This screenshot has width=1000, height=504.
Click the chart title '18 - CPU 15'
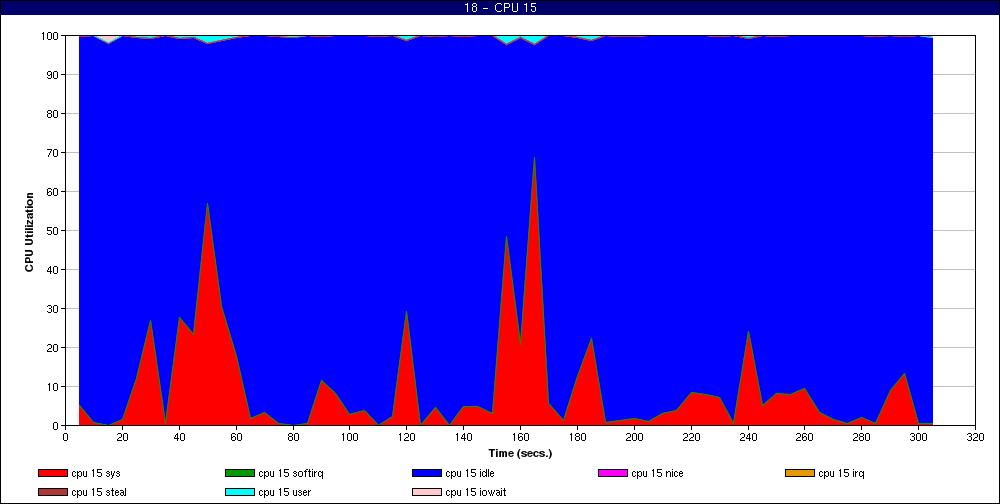pos(500,8)
